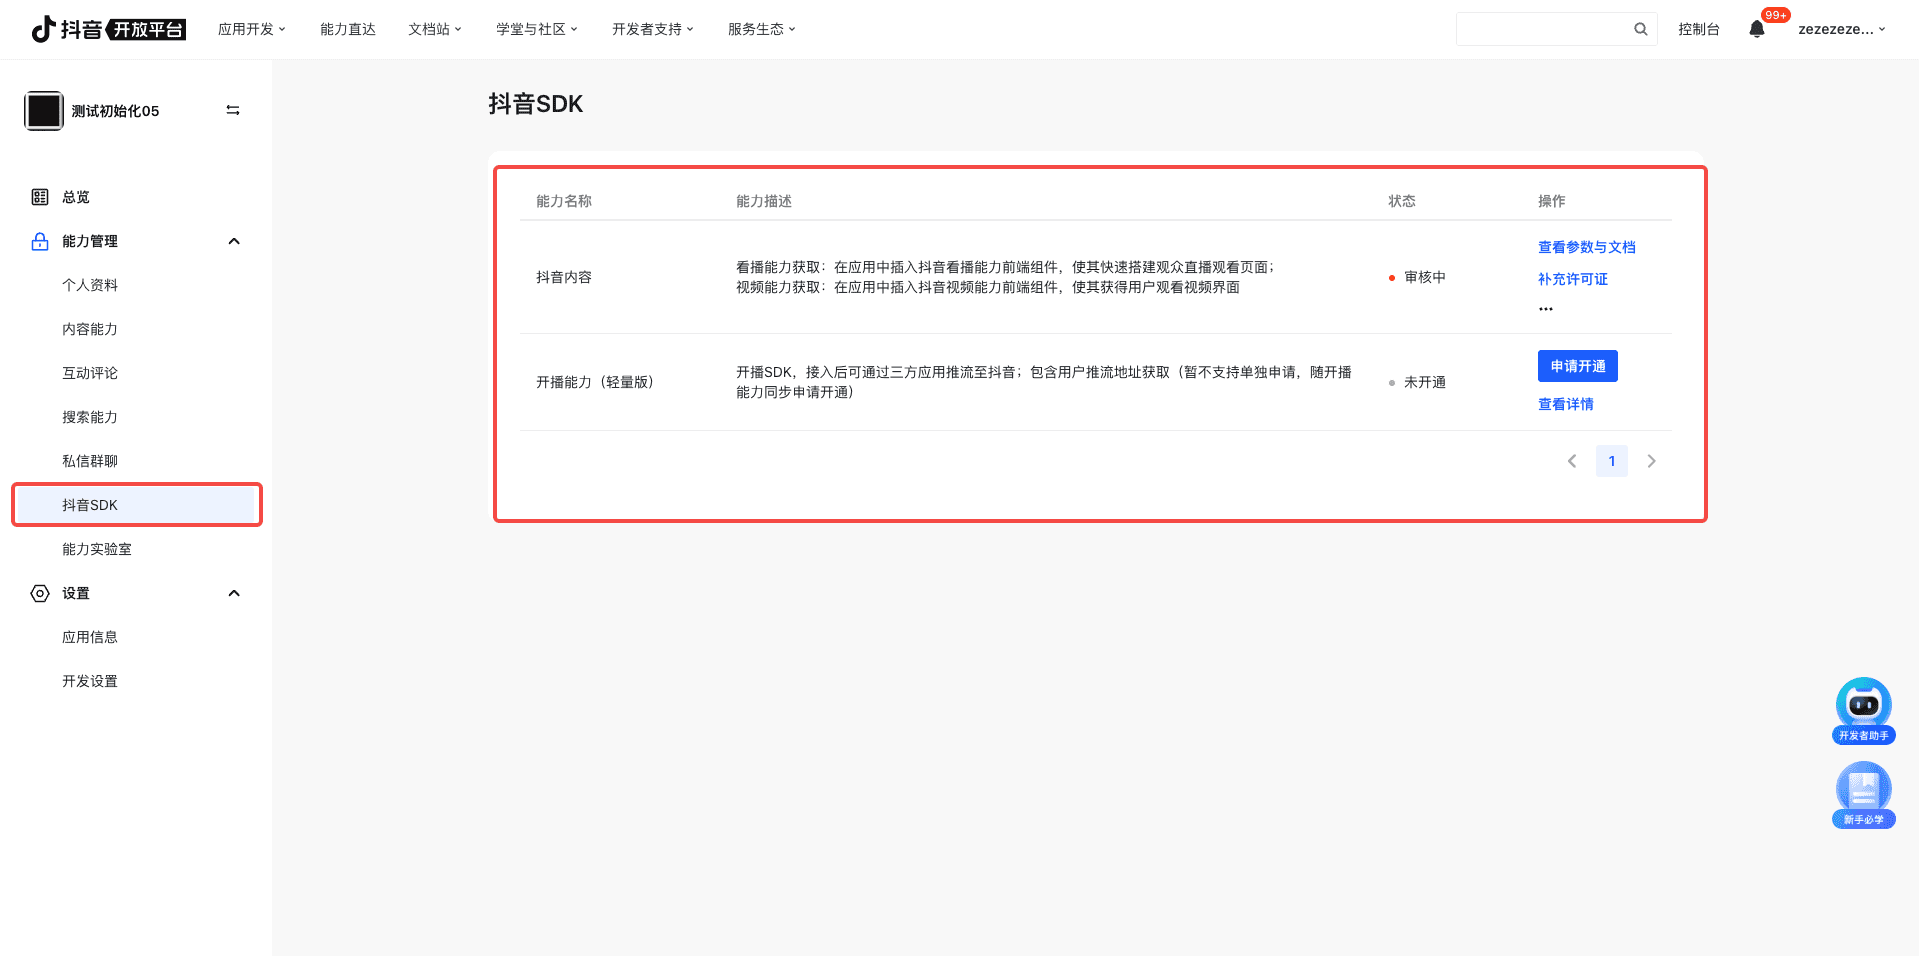This screenshot has height=956, width=1919.
Task: Click the 总览 overview icon
Action: coord(40,197)
